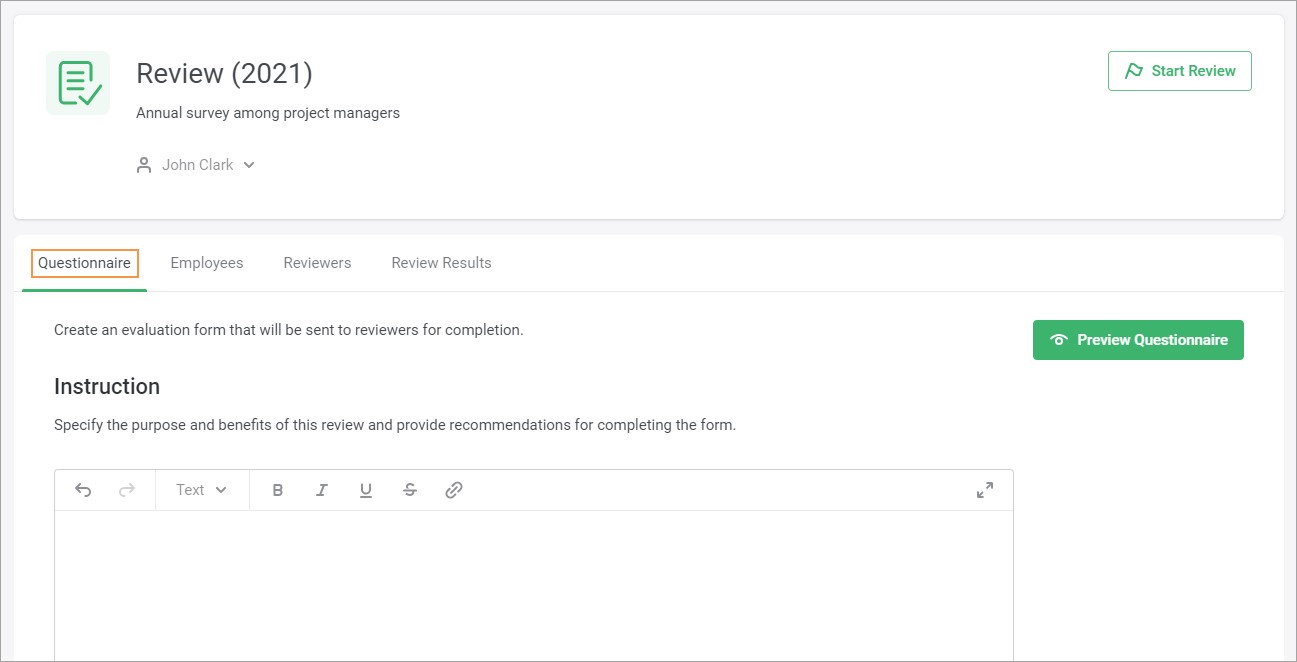Go to the Reviewers tab
Screen dimensions: 1297x662
[317, 263]
